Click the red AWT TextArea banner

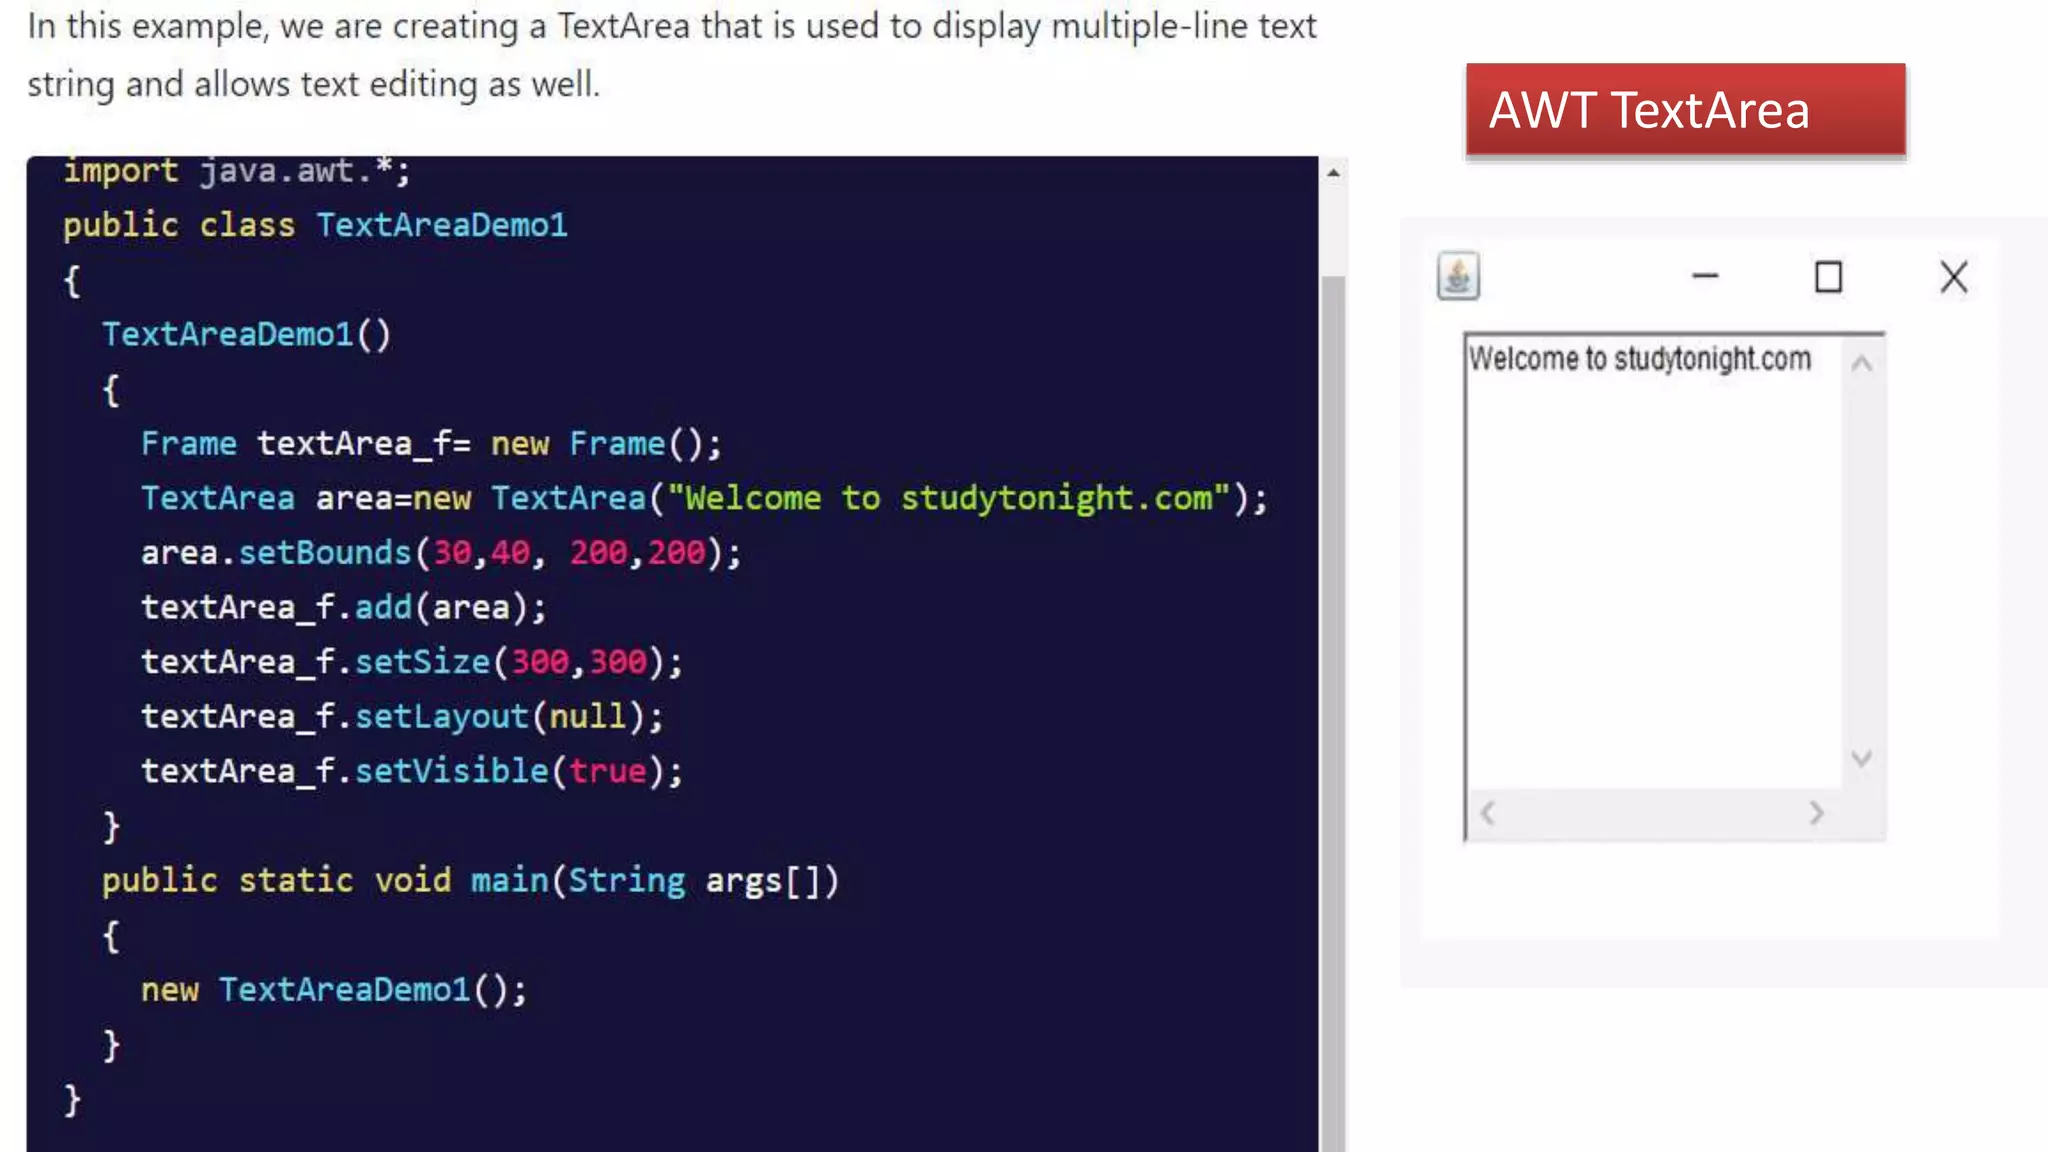pos(1685,110)
